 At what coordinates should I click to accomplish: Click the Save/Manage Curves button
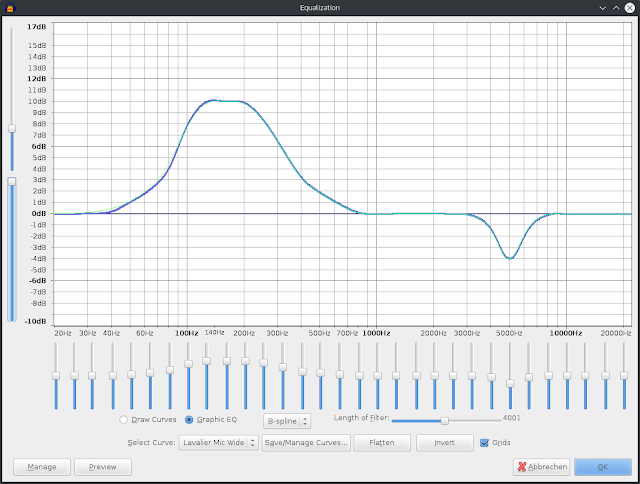(306, 443)
